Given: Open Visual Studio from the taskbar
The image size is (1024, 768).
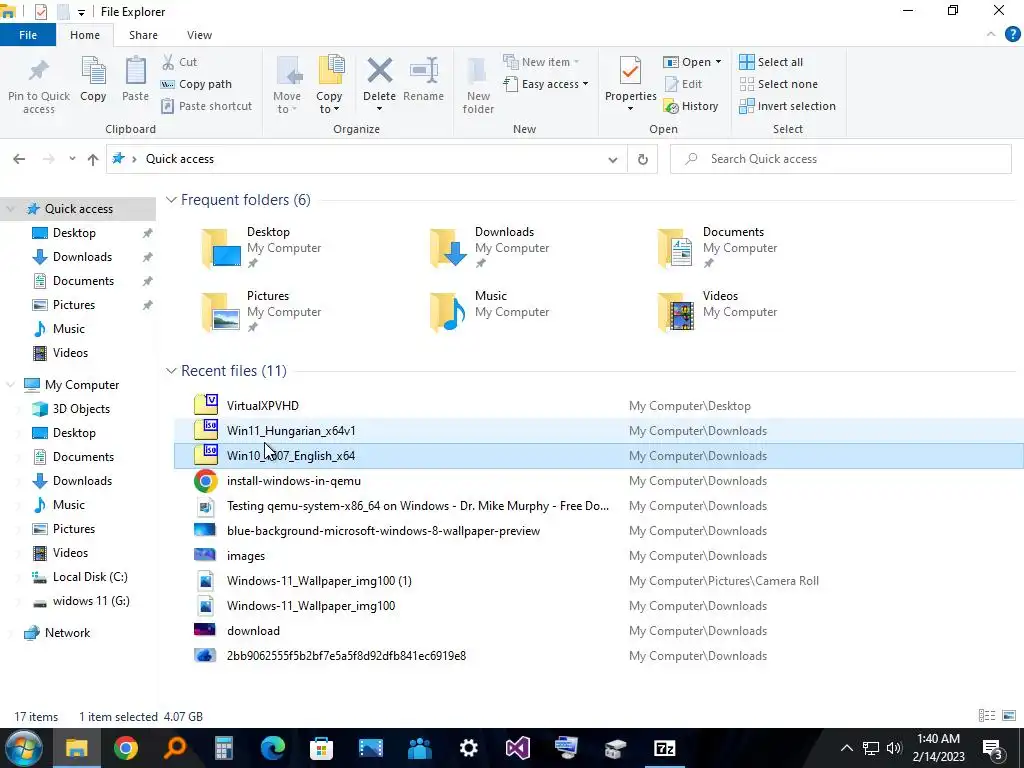Looking at the screenshot, I should click(x=517, y=748).
